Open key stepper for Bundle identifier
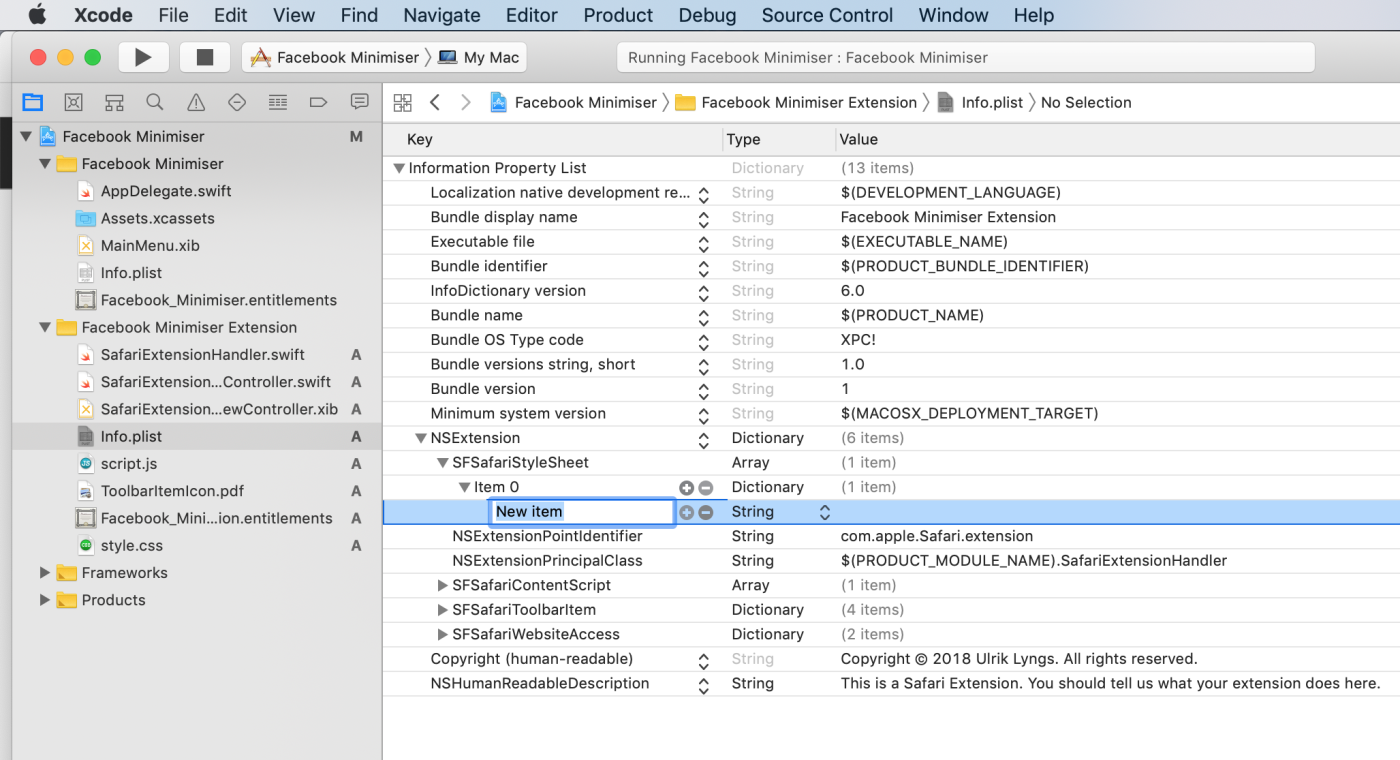The width and height of the screenshot is (1400, 760). click(x=704, y=267)
